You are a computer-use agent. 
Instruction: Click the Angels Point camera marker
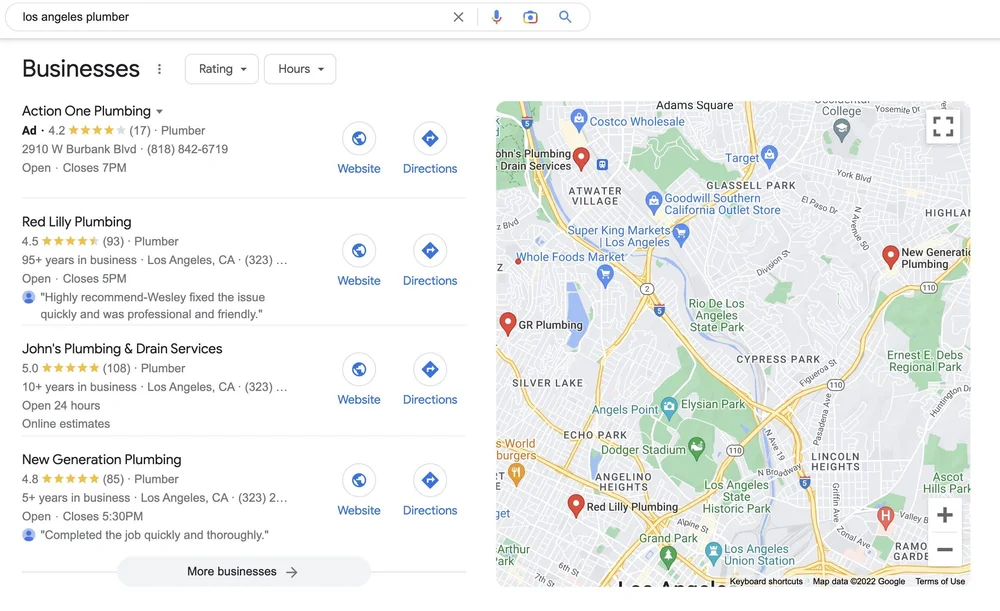[x=669, y=407]
